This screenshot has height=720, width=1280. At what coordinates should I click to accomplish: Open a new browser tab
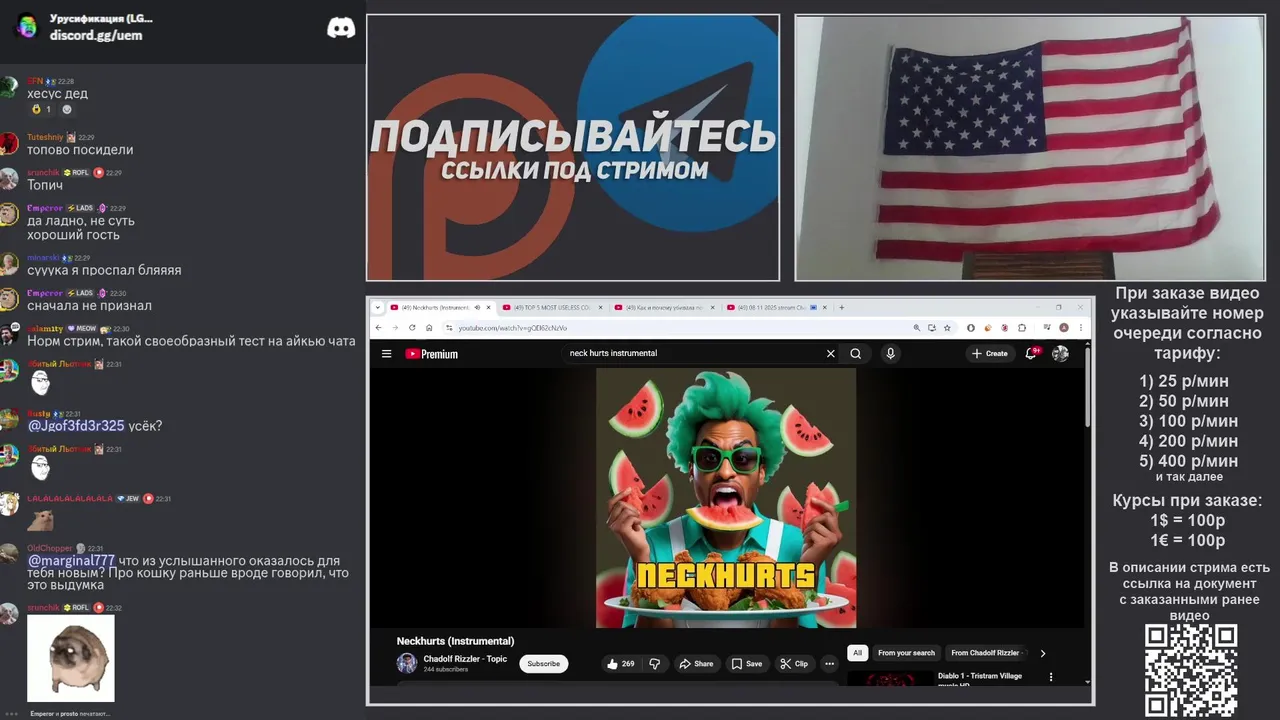tap(841, 307)
